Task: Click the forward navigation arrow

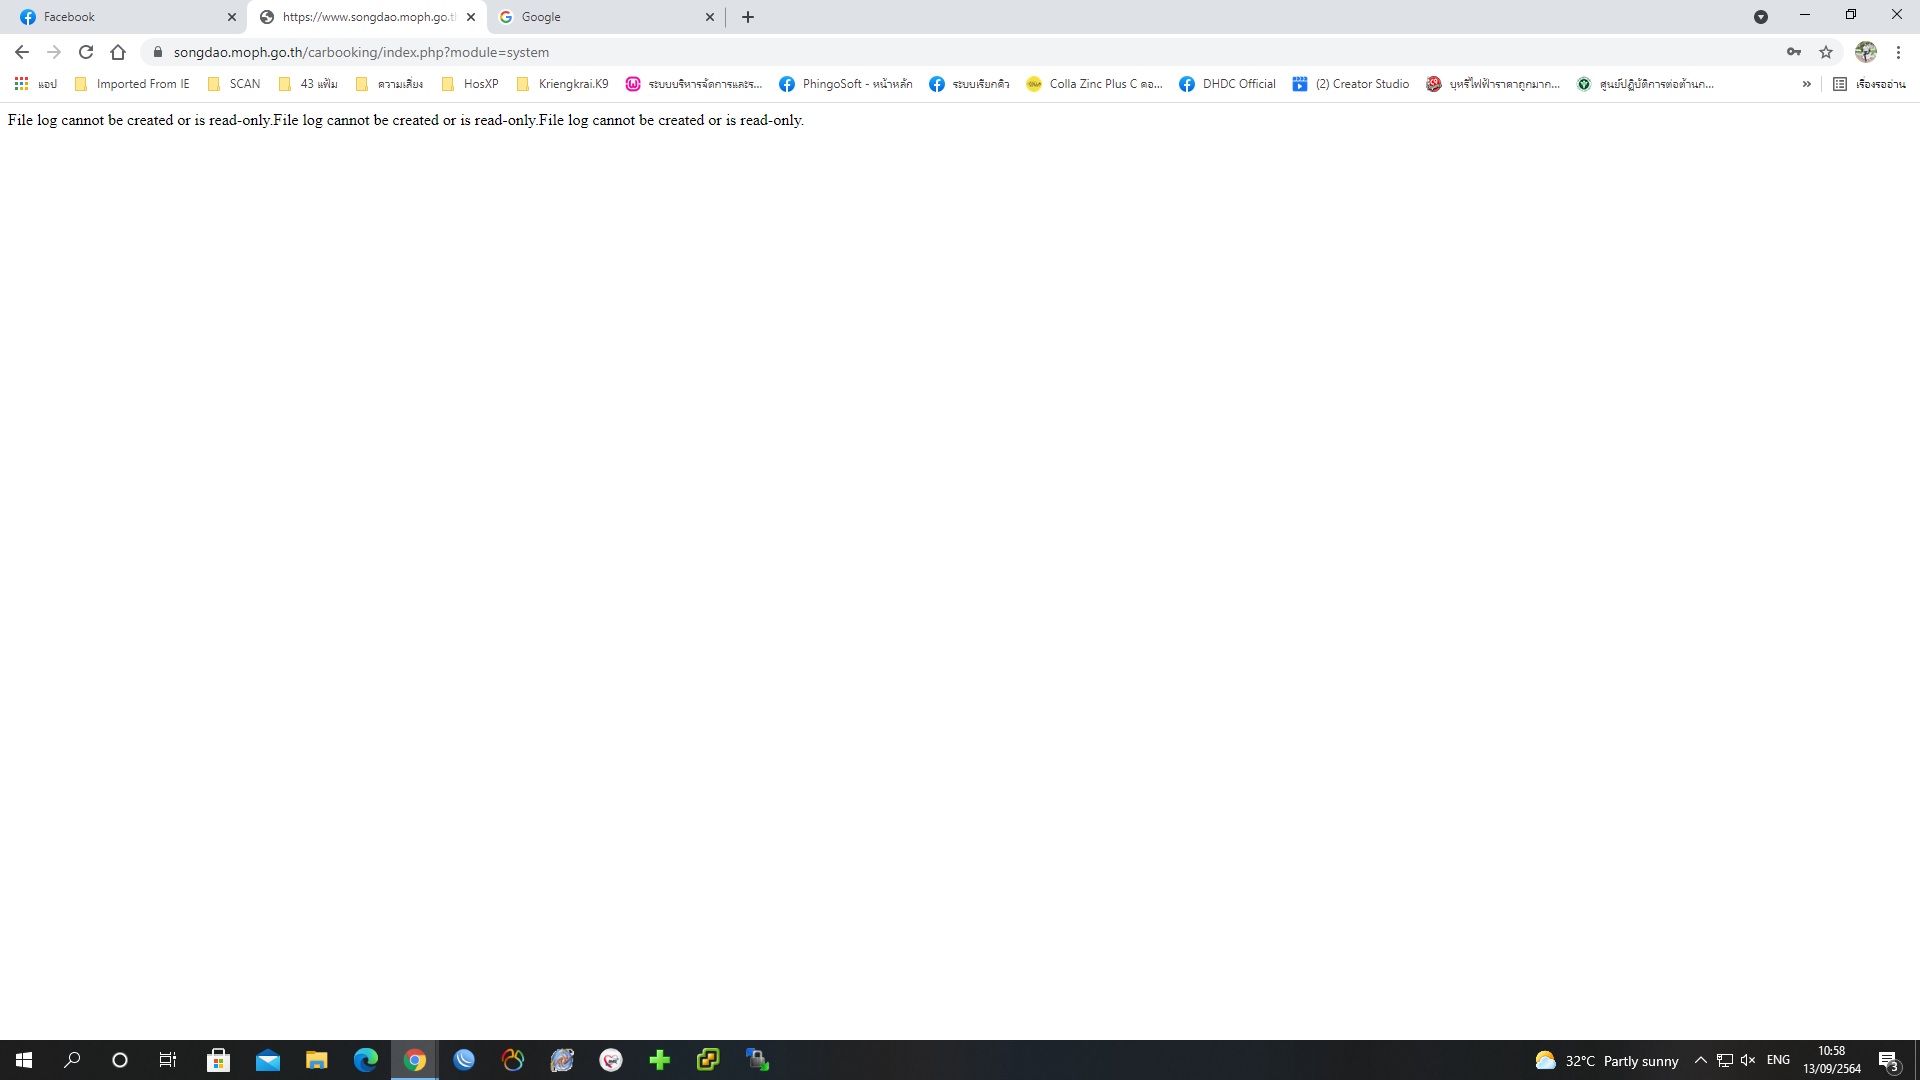Action: (53, 51)
